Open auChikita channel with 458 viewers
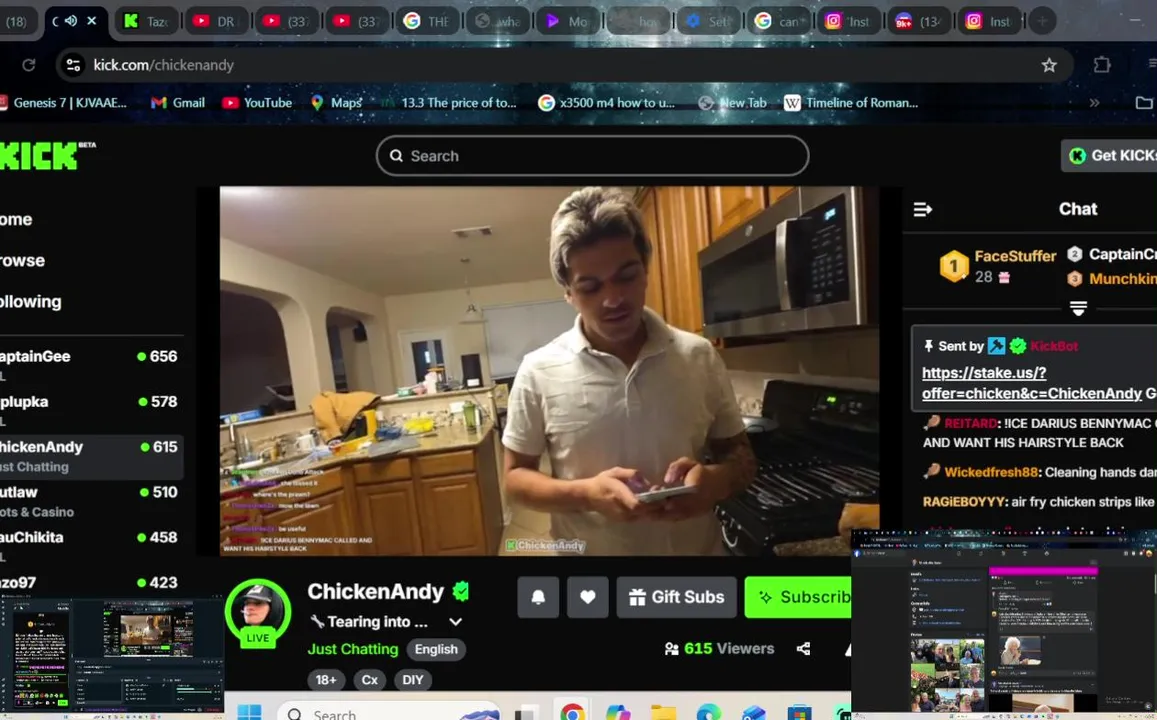The width and height of the screenshot is (1157, 720). coord(90,545)
